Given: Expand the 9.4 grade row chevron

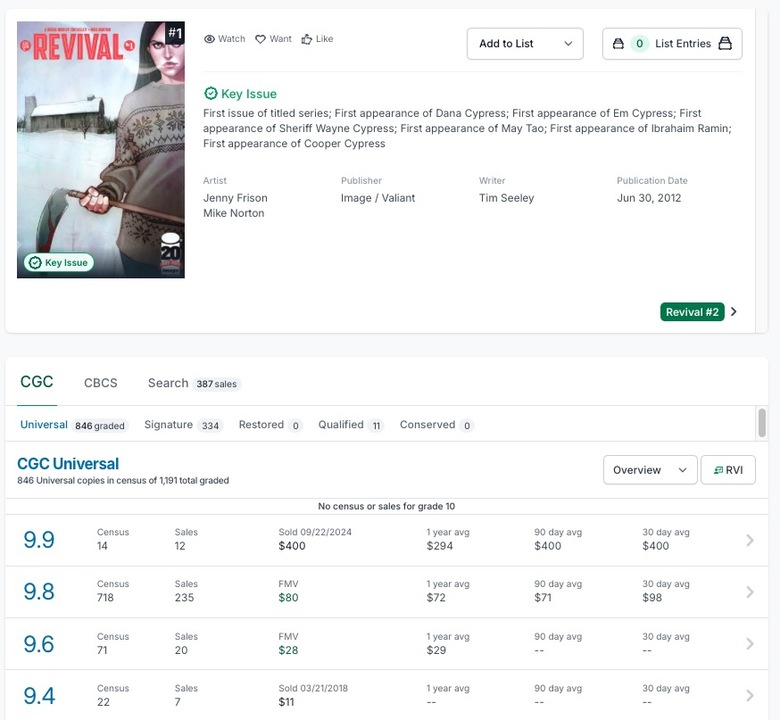Looking at the screenshot, I should (x=750, y=695).
